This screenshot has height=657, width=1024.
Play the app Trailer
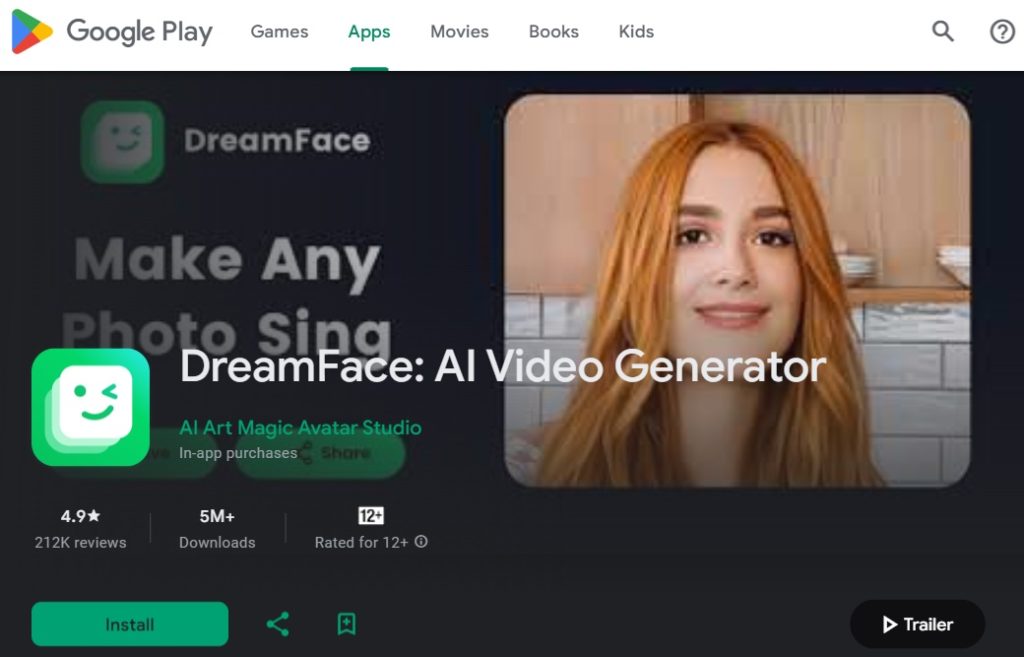pyautogui.click(x=917, y=625)
